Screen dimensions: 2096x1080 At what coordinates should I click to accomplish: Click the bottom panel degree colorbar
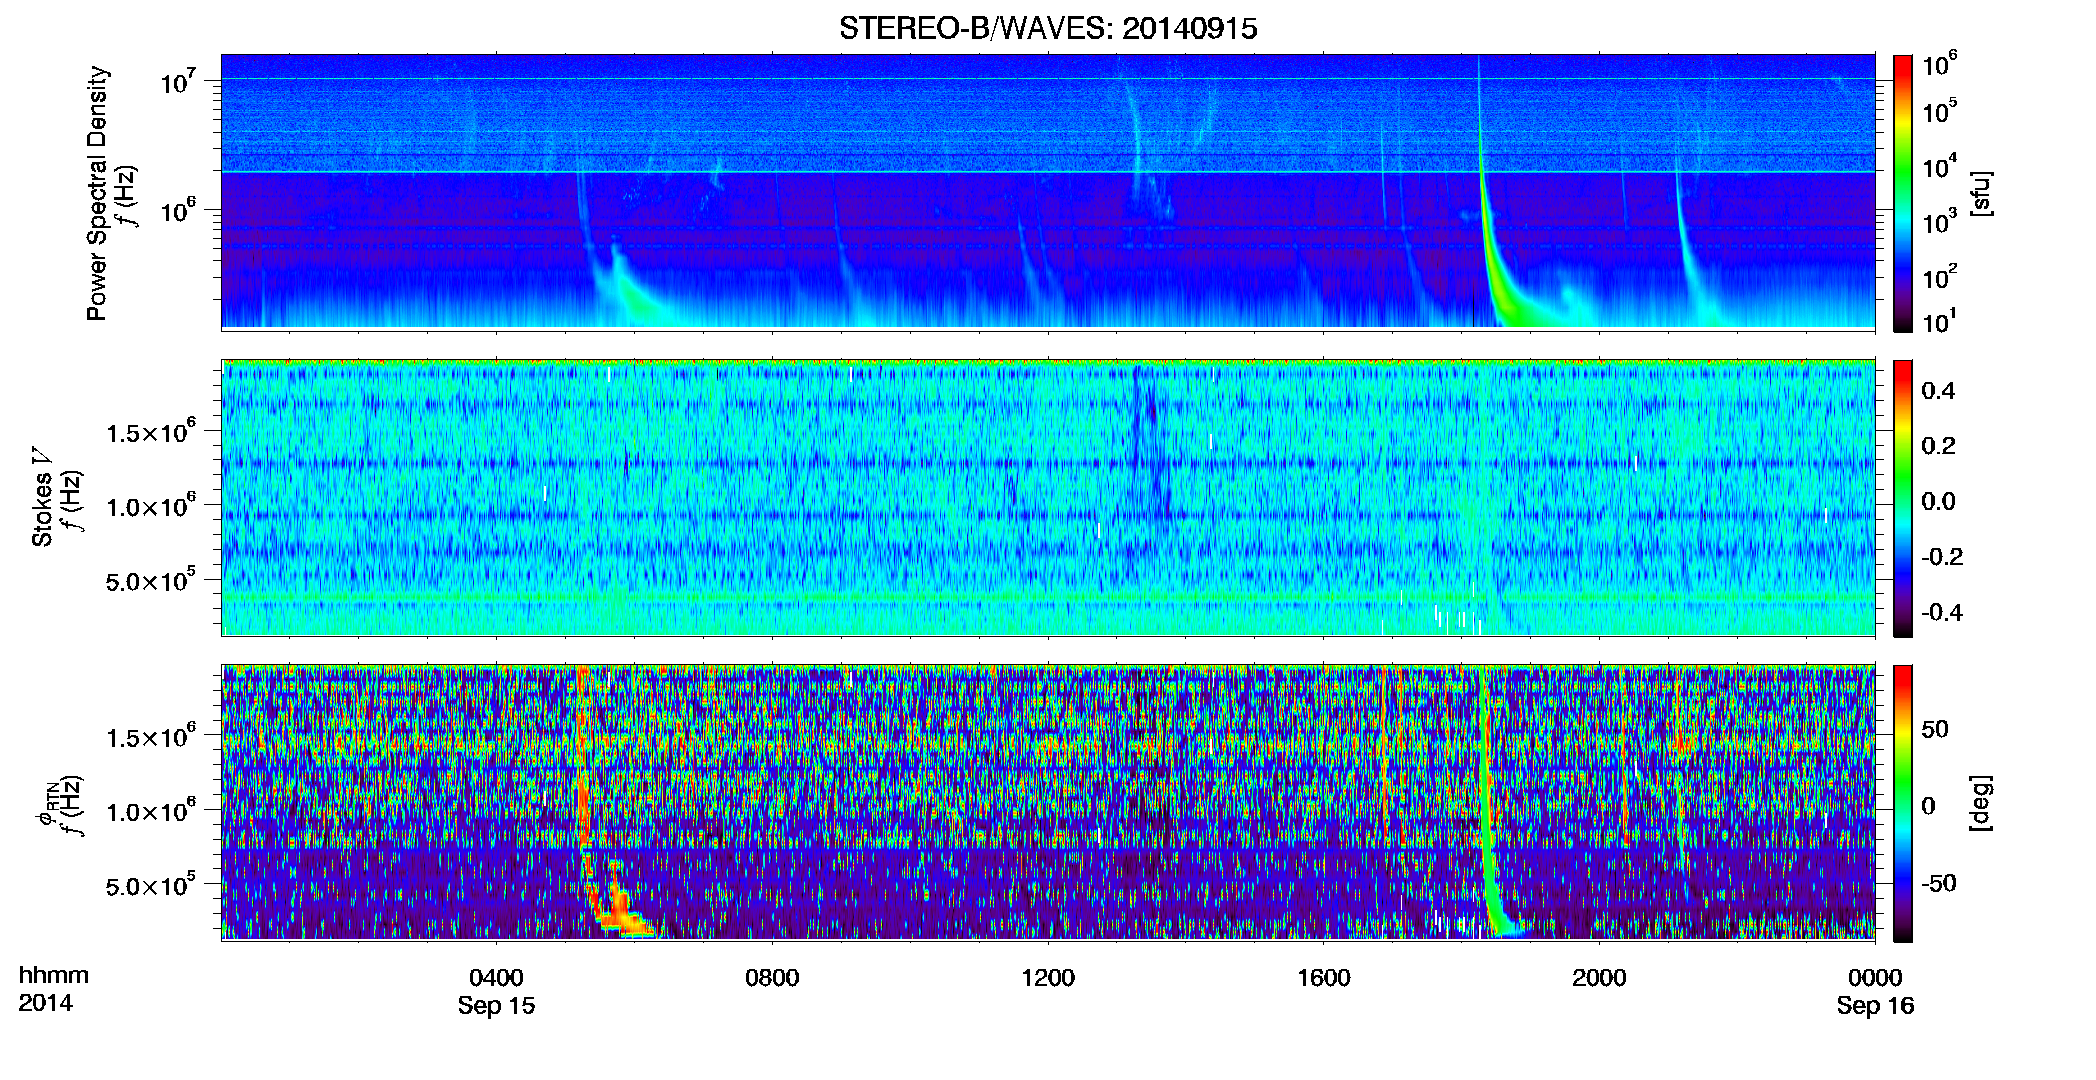point(1903,803)
